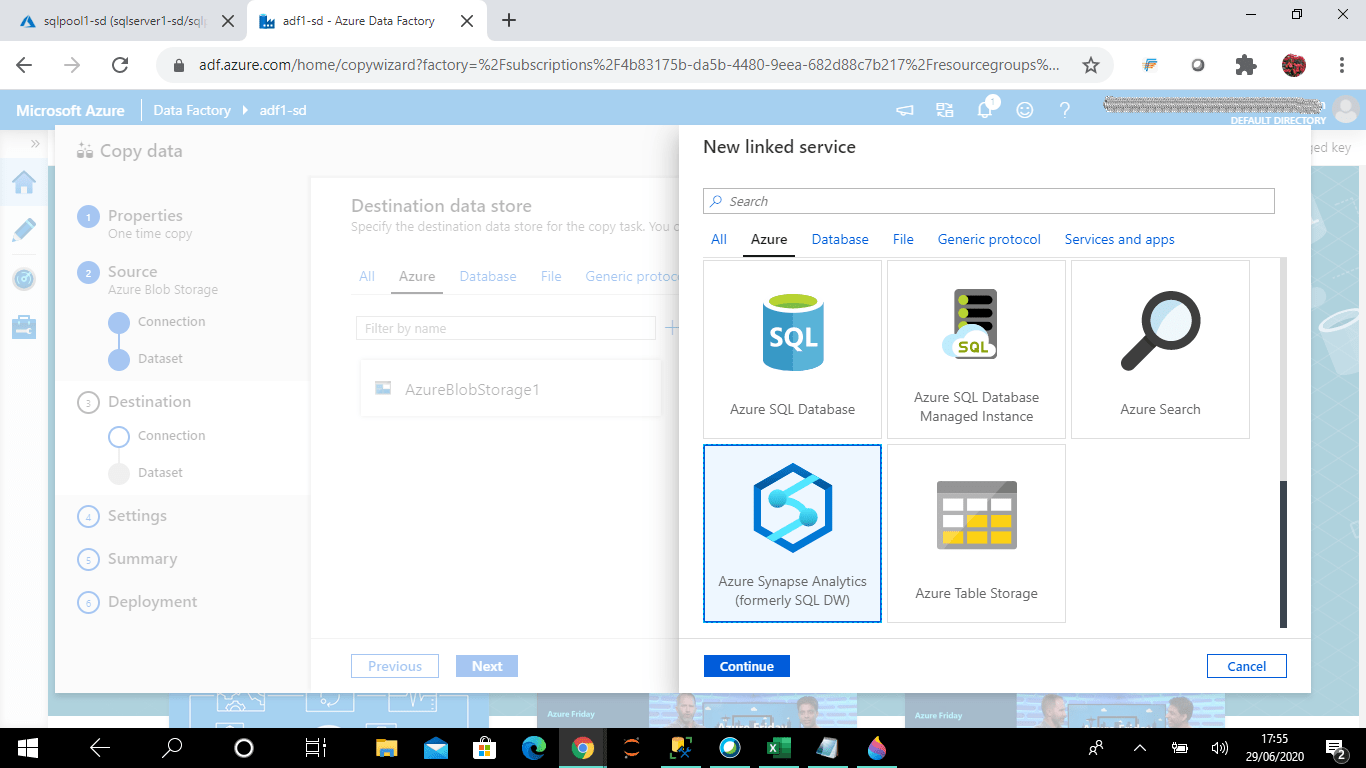This screenshot has height=768, width=1366.
Task: Open the volume control in system tray
Action: 1219,747
